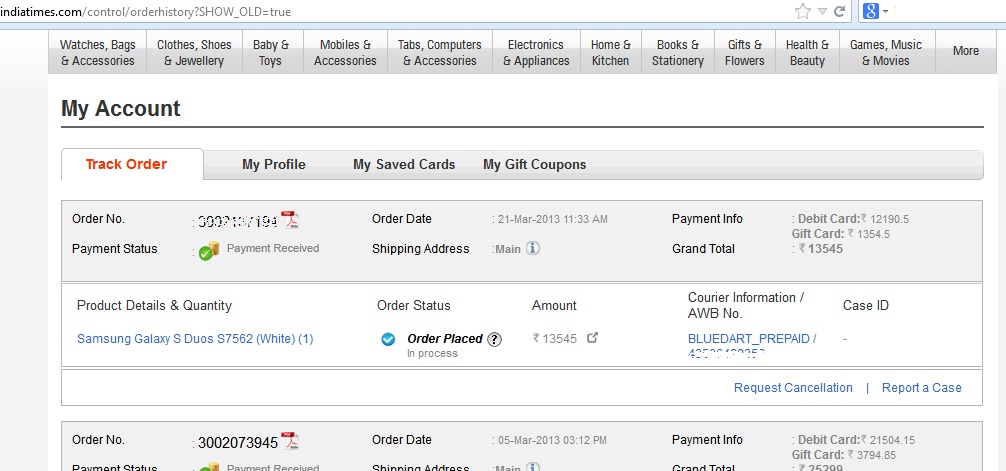This screenshot has height=471, width=1006.
Task: Open external link icon beside amount 13545
Action: coord(592,338)
